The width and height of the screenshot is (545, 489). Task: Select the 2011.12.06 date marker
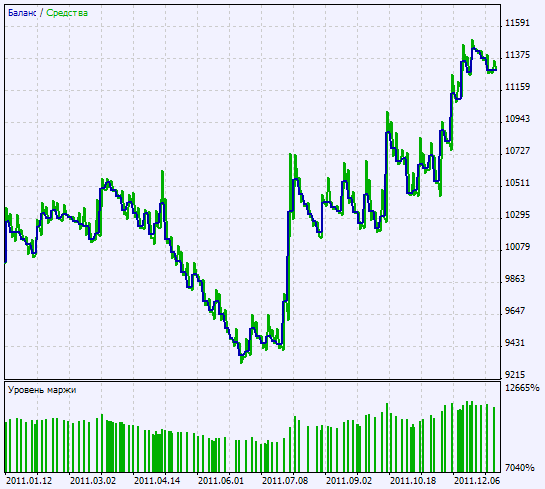click(x=477, y=481)
